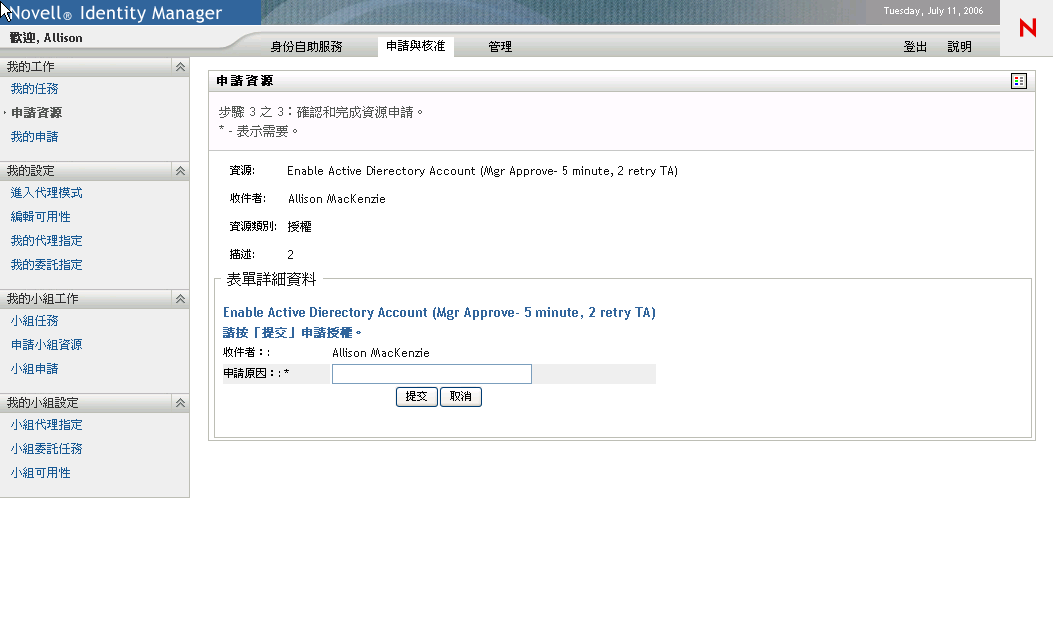
Task: Click the 申請原因 input field
Action: [x=432, y=374]
